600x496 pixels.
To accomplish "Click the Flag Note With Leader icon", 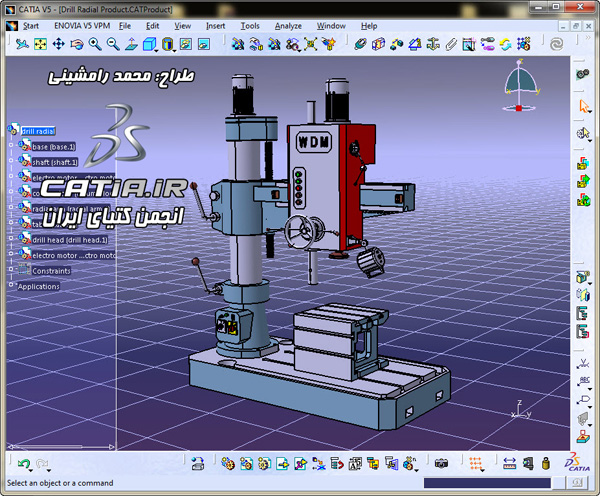I will tap(582, 400).
